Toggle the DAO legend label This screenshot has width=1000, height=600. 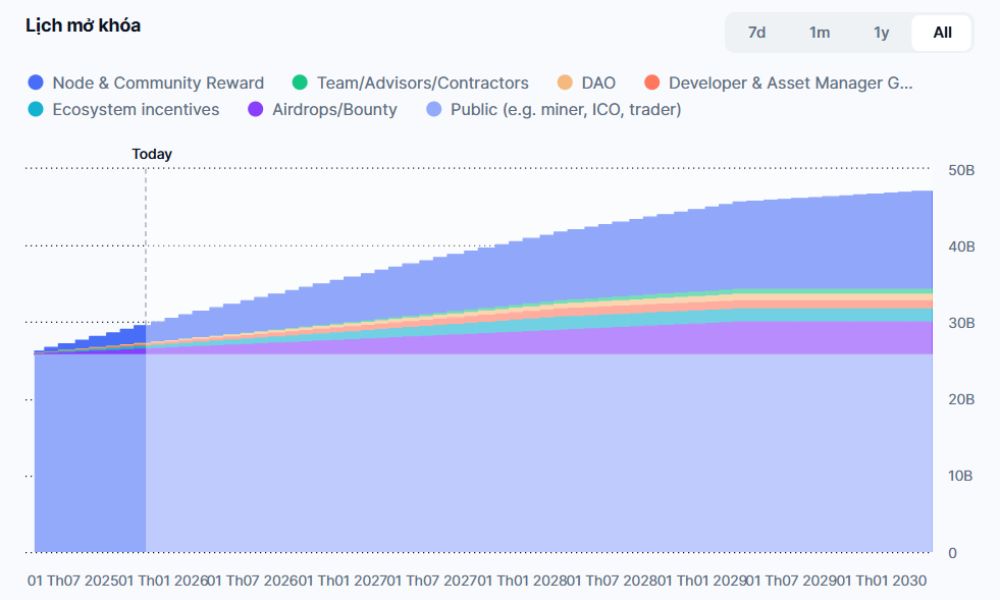click(x=599, y=83)
